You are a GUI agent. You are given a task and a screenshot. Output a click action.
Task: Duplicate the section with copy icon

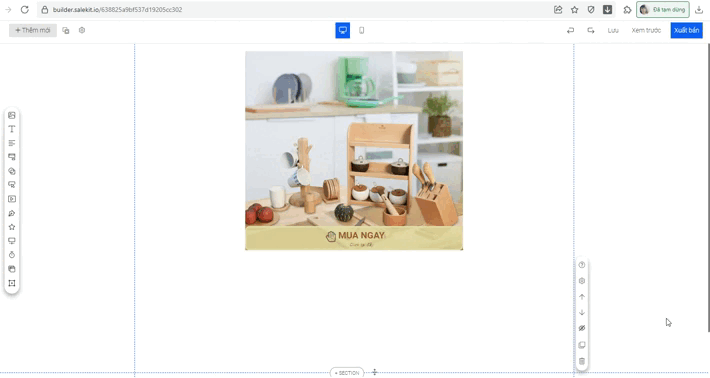click(582, 345)
